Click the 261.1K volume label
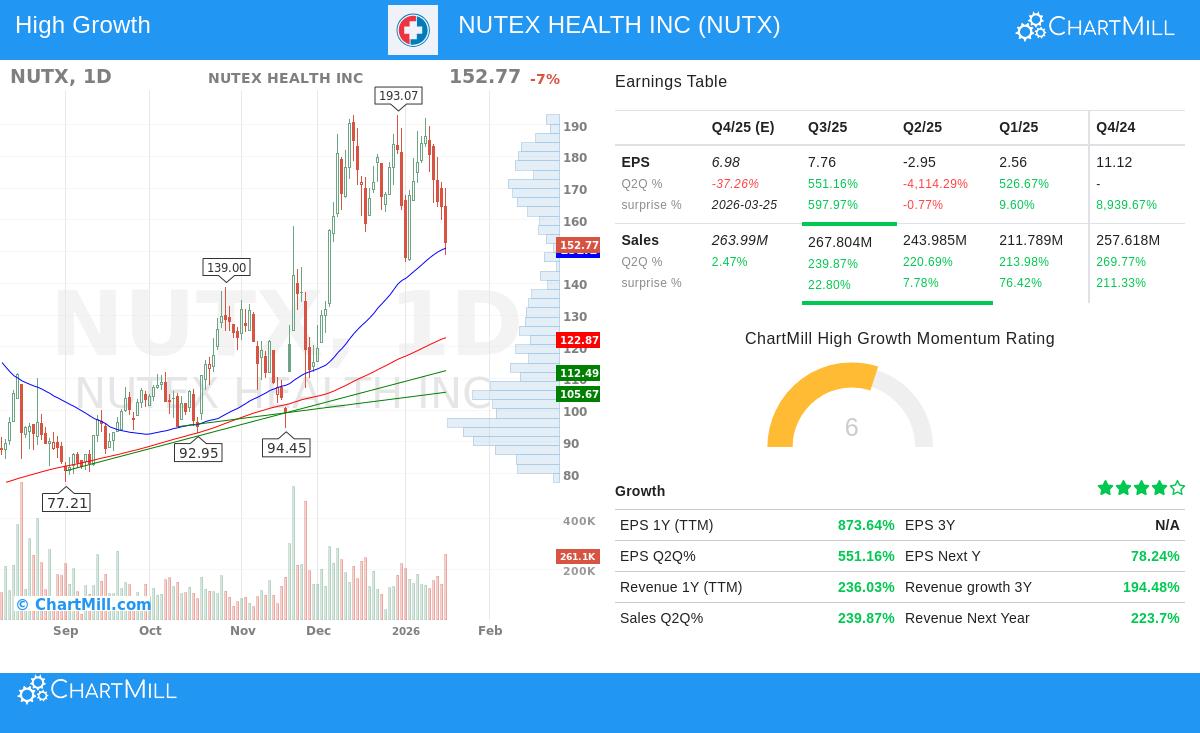Image resolution: width=1200 pixels, height=733 pixels. point(578,557)
